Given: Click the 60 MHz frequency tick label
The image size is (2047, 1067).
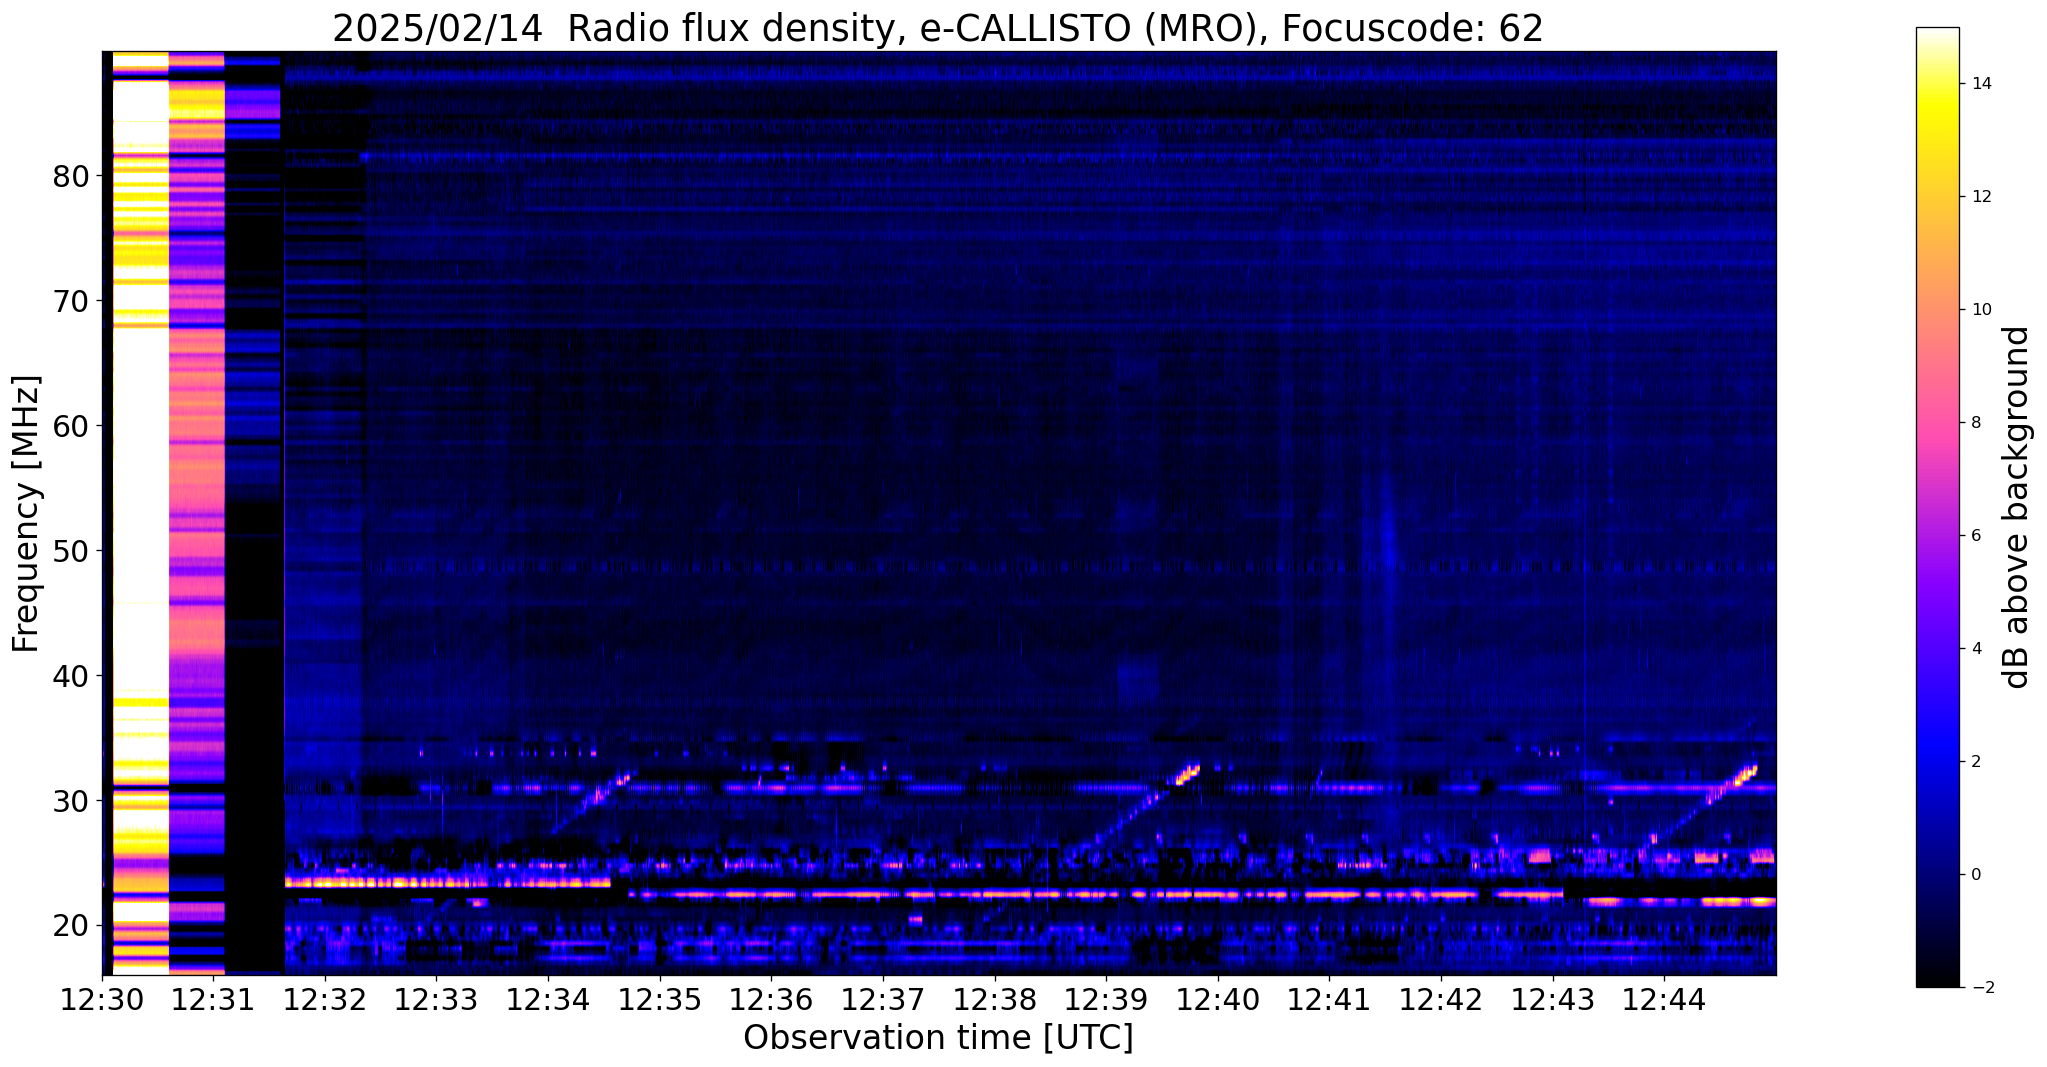Looking at the screenshot, I should pyautogui.click(x=71, y=427).
